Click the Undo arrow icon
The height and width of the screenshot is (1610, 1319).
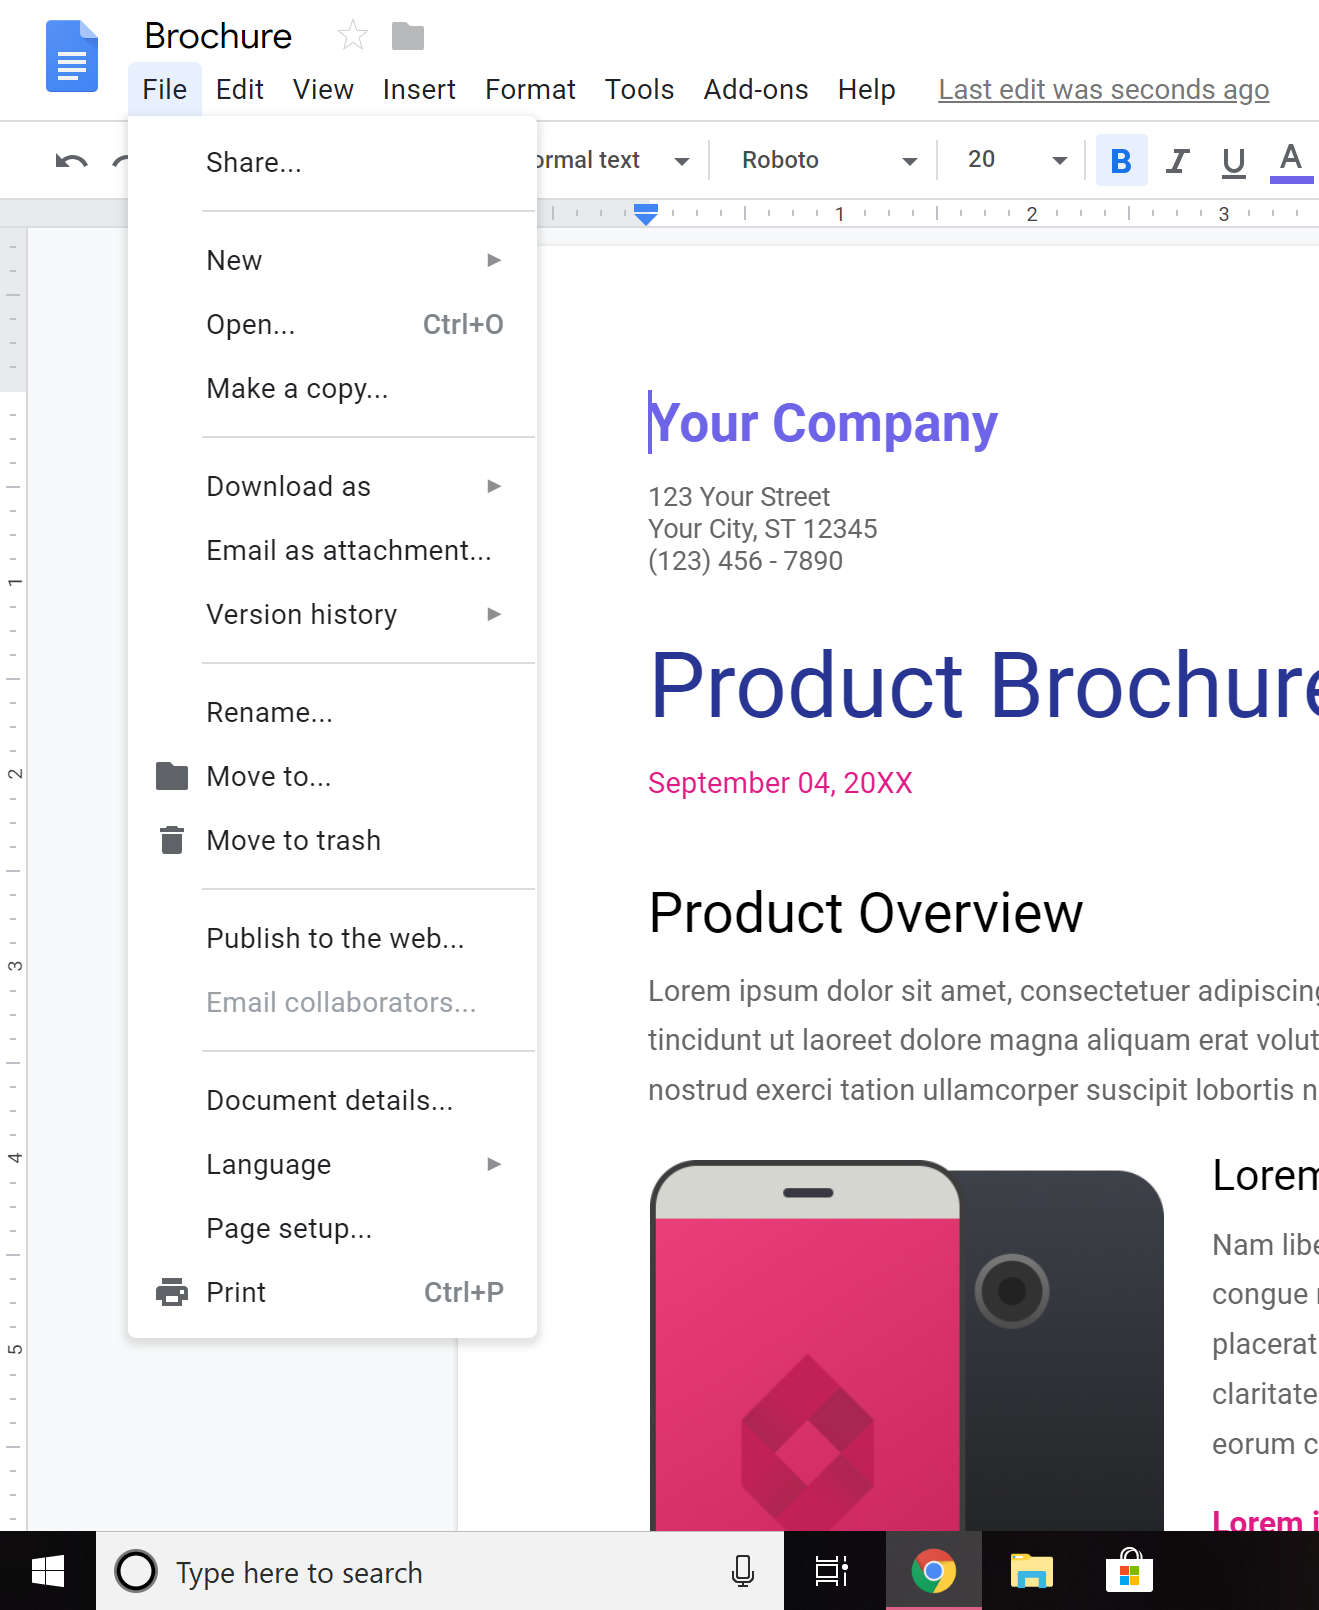71,161
